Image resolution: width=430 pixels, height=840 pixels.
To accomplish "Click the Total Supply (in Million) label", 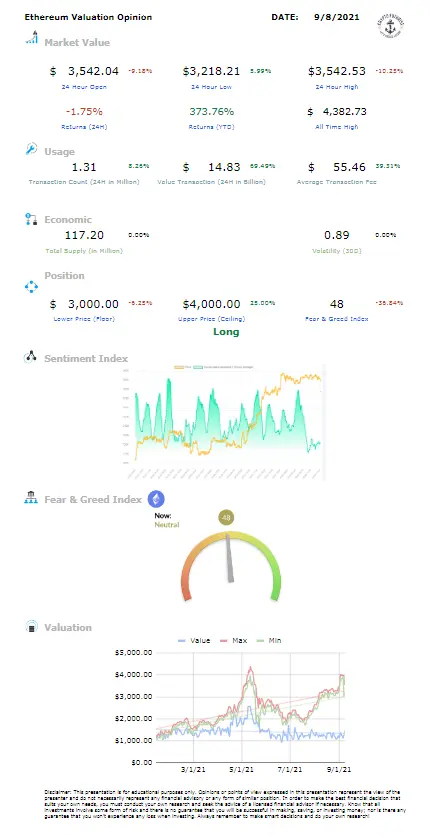I will (84, 251).
